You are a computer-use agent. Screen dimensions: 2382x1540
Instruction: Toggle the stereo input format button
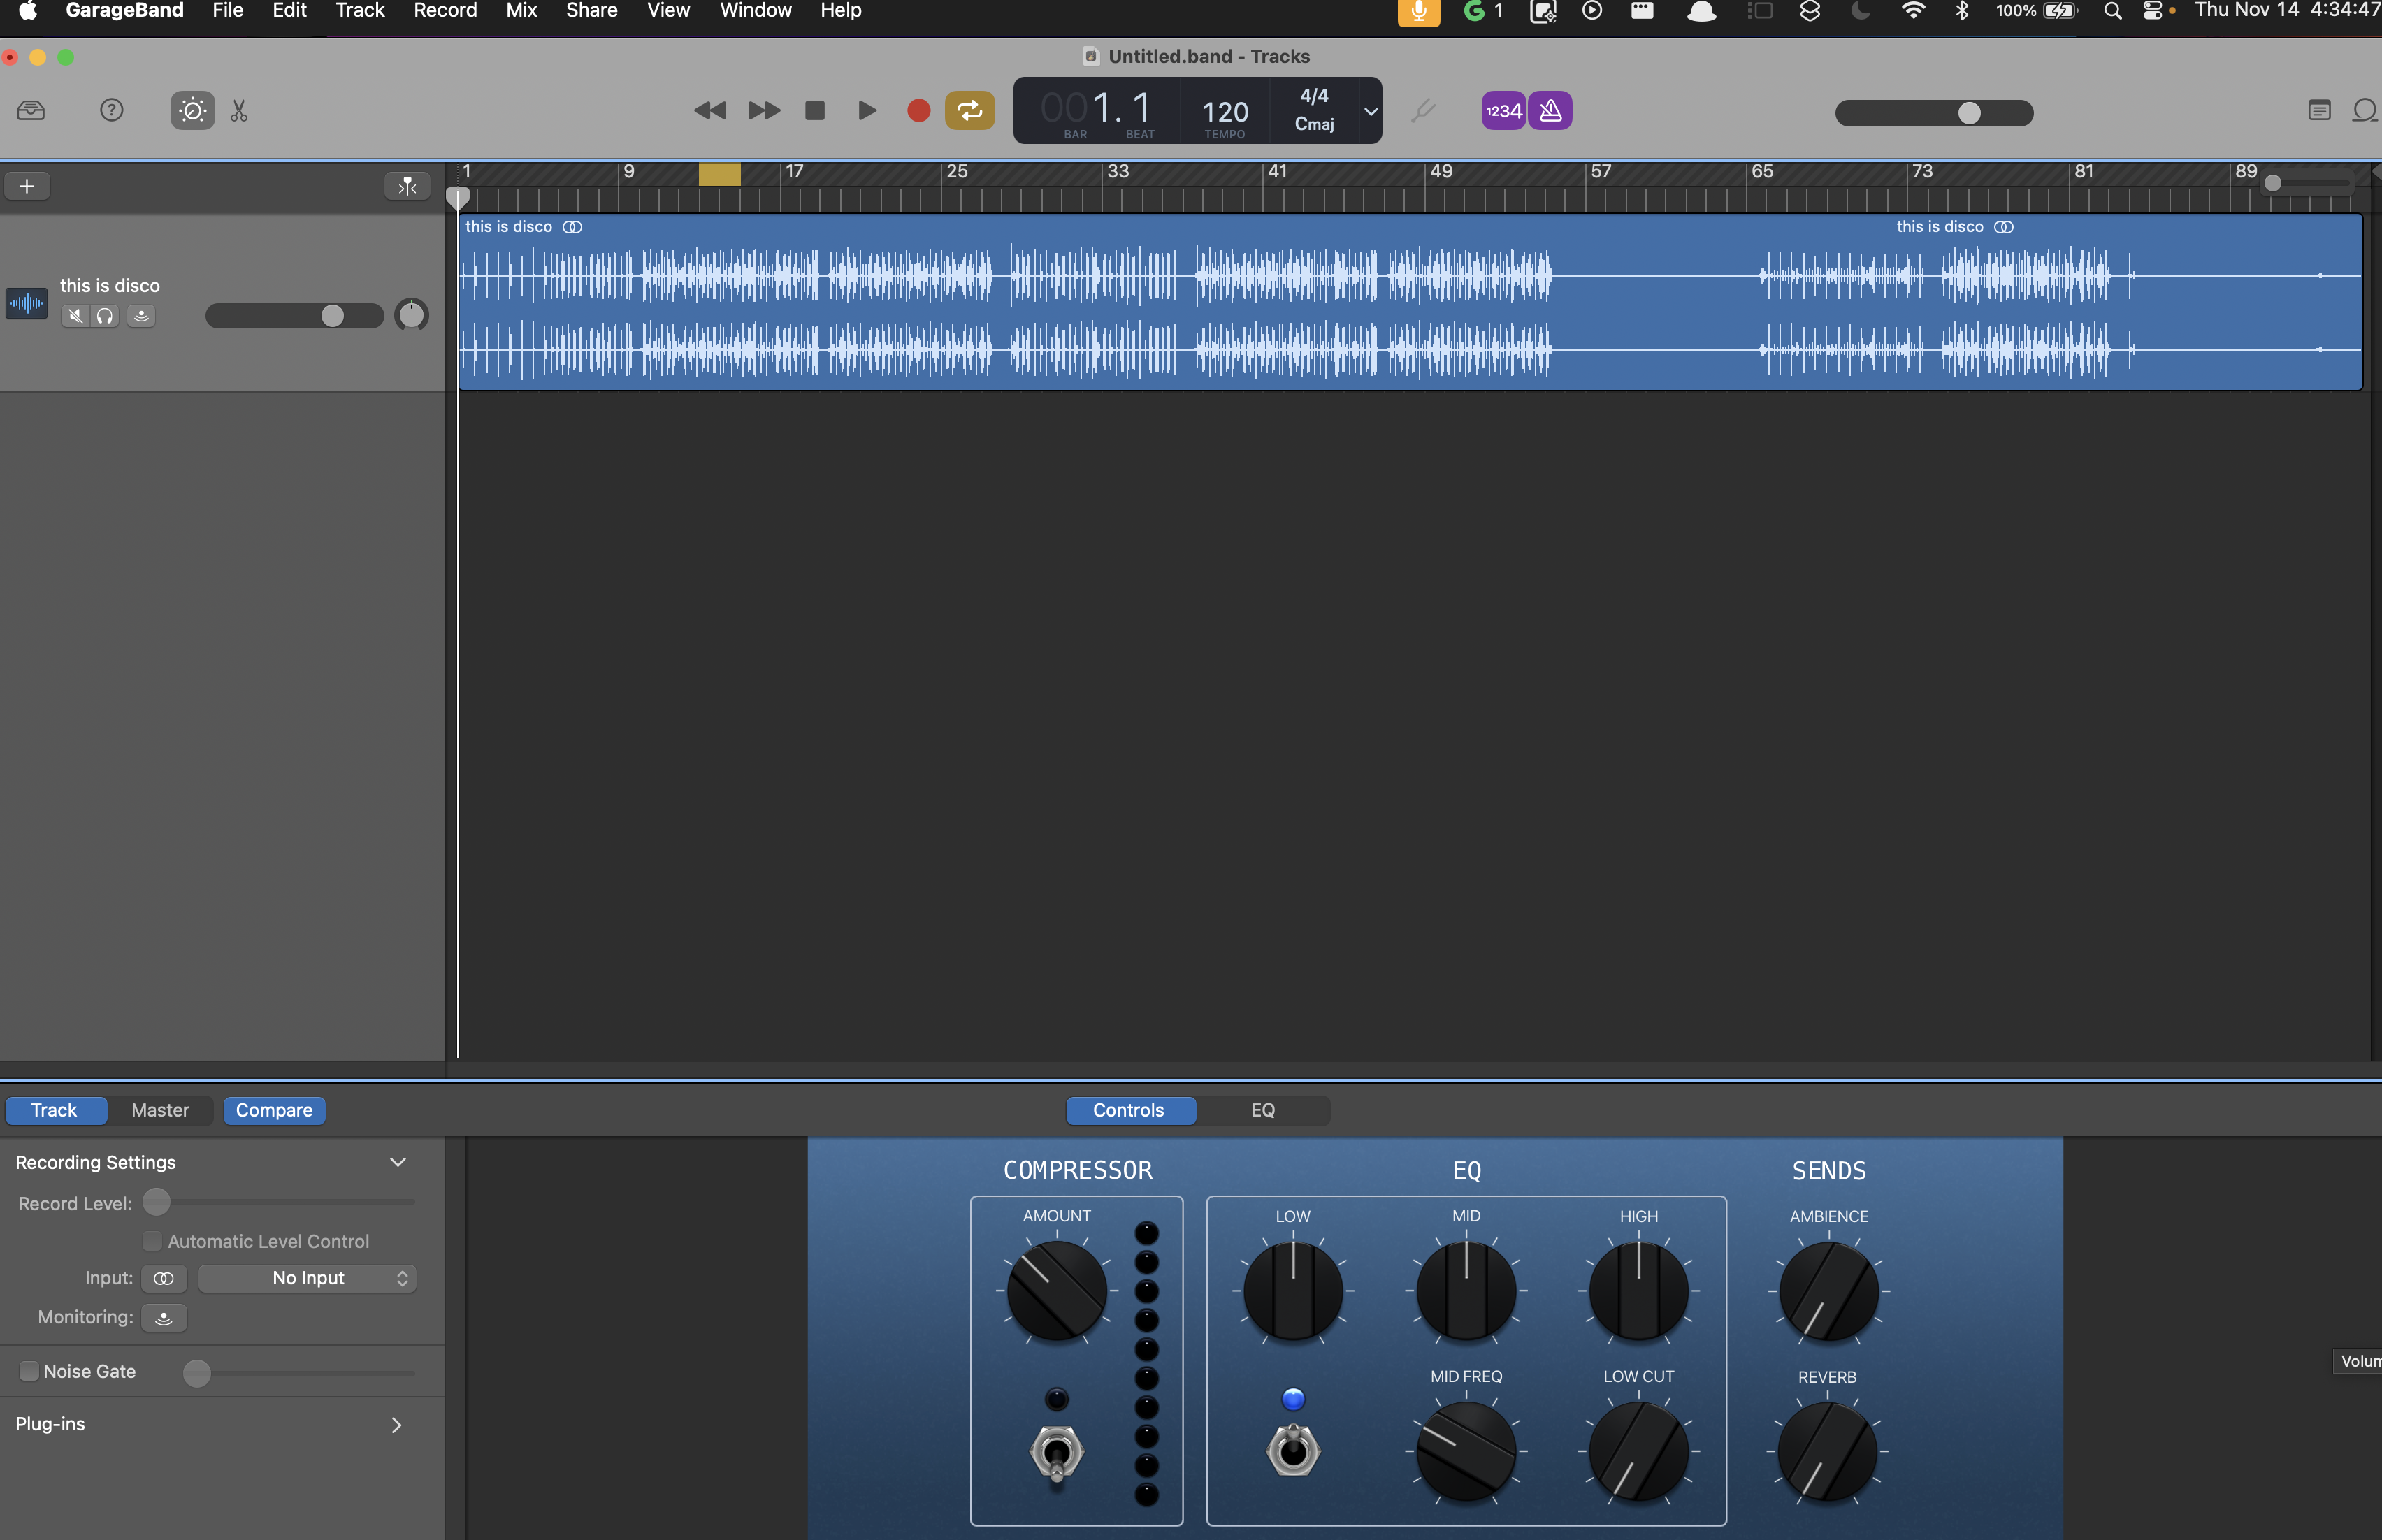[164, 1278]
